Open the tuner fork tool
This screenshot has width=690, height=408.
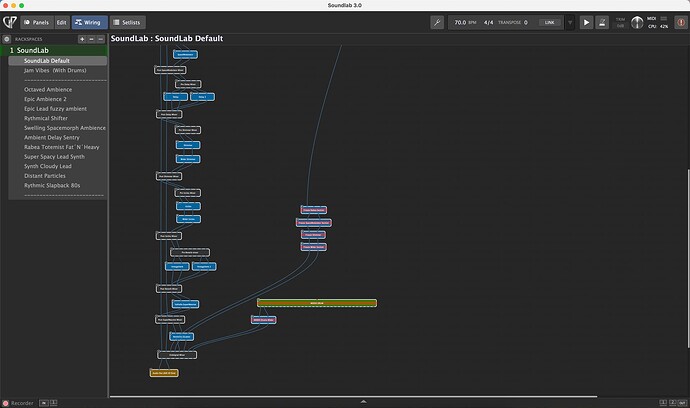(437, 22)
